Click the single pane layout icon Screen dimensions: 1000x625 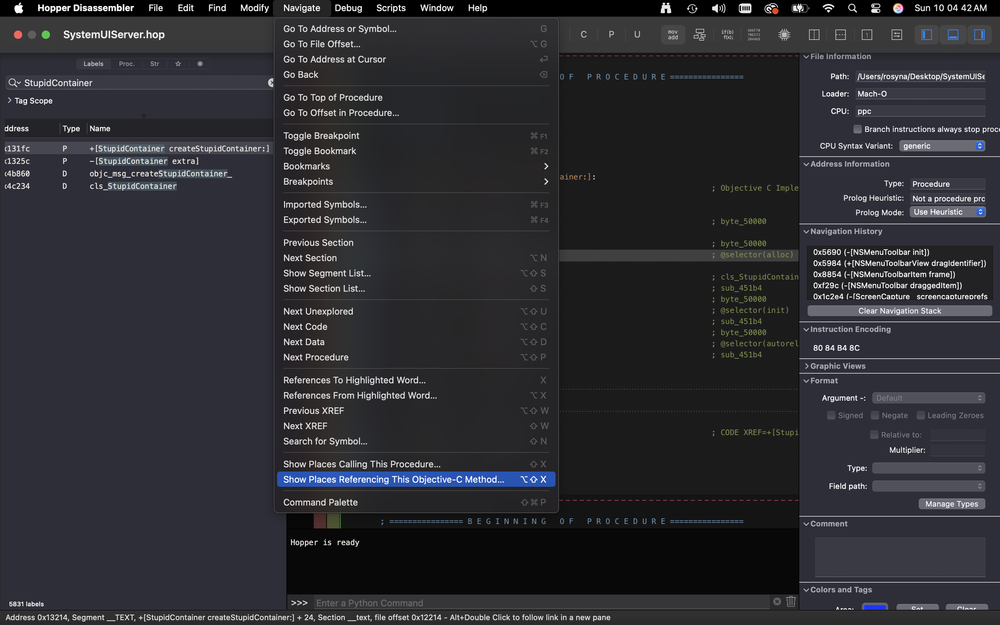pyautogui.click(x=867, y=34)
